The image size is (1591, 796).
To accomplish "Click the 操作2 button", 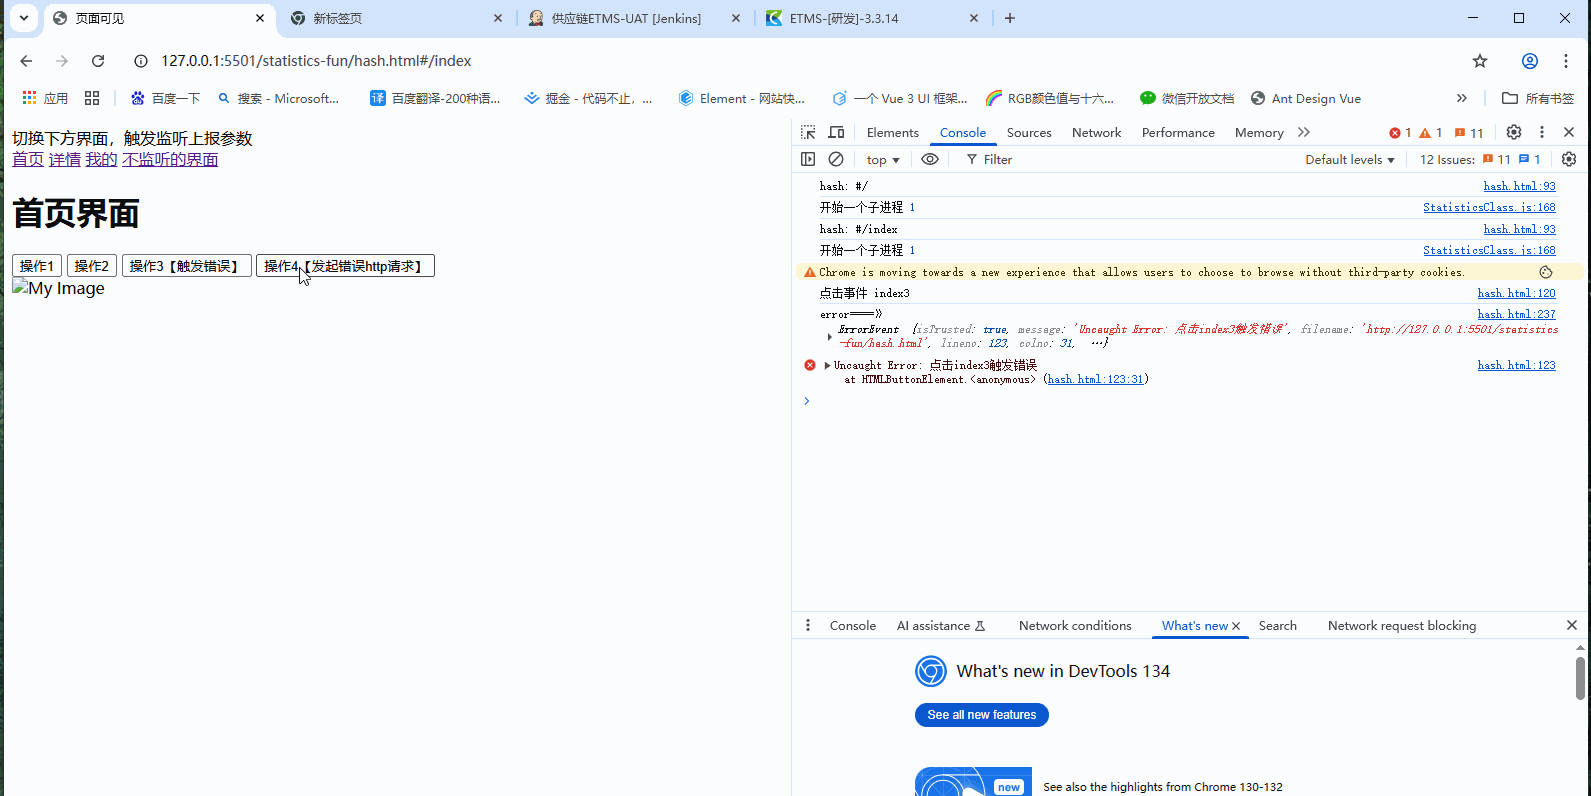I will [x=92, y=266].
